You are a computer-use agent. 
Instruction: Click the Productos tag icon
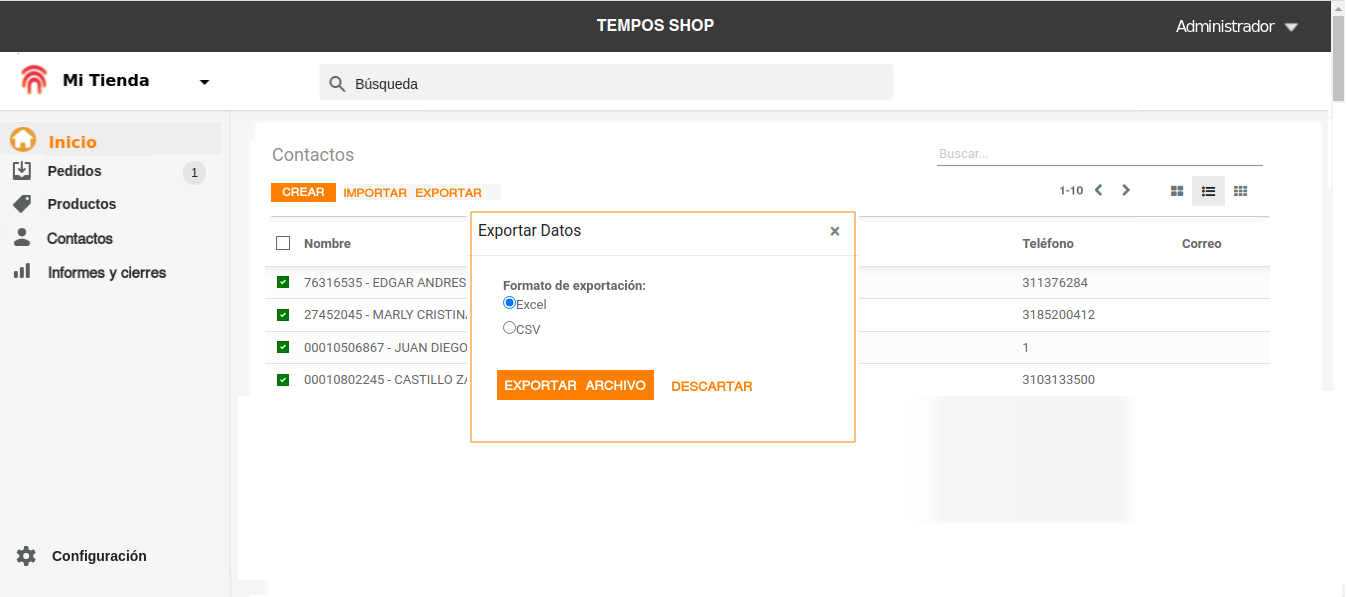pos(22,204)
